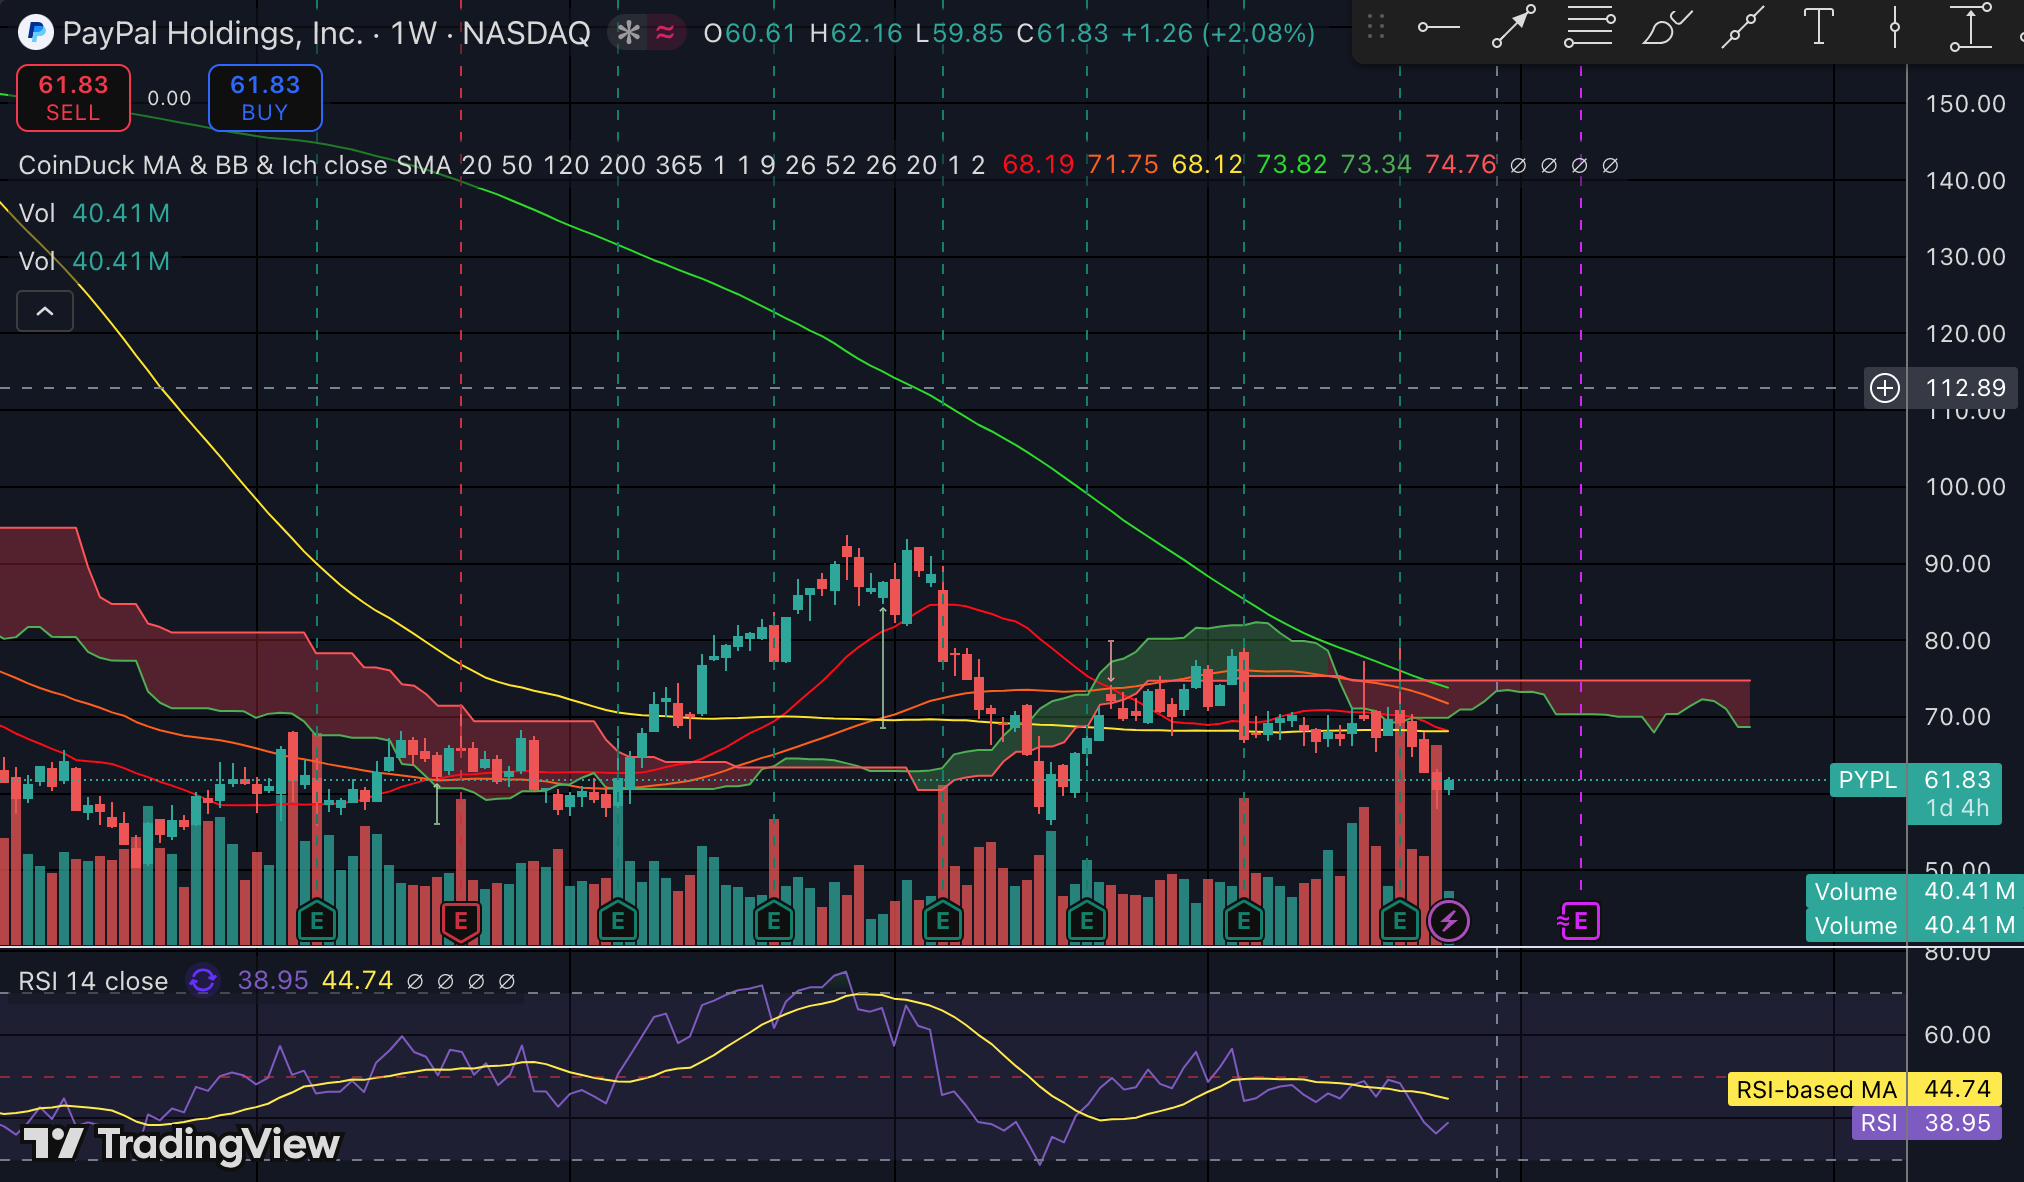Click the yellow 44.74 value in RSI legend

[x=357, y=981]
